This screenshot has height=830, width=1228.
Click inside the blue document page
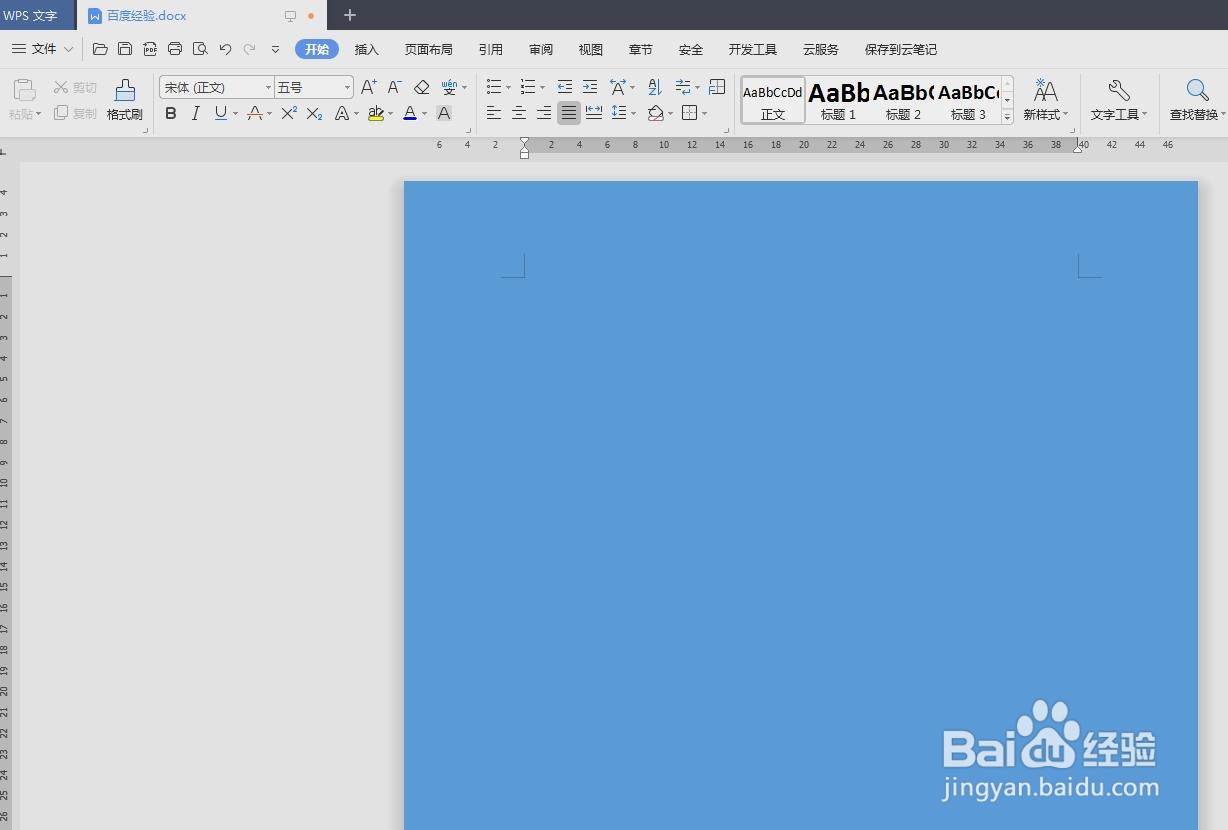point(800,505)
